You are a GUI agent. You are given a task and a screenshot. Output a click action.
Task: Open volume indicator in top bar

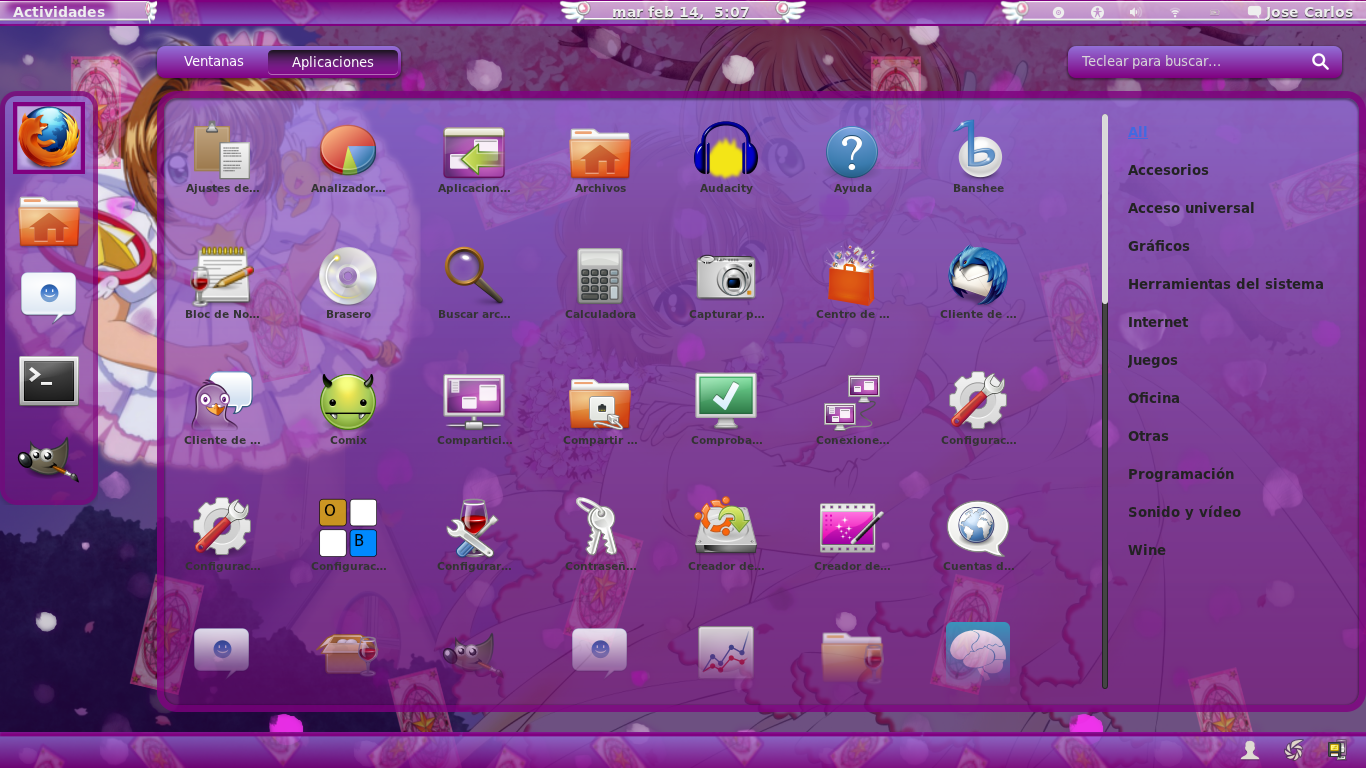[1135, 12]
